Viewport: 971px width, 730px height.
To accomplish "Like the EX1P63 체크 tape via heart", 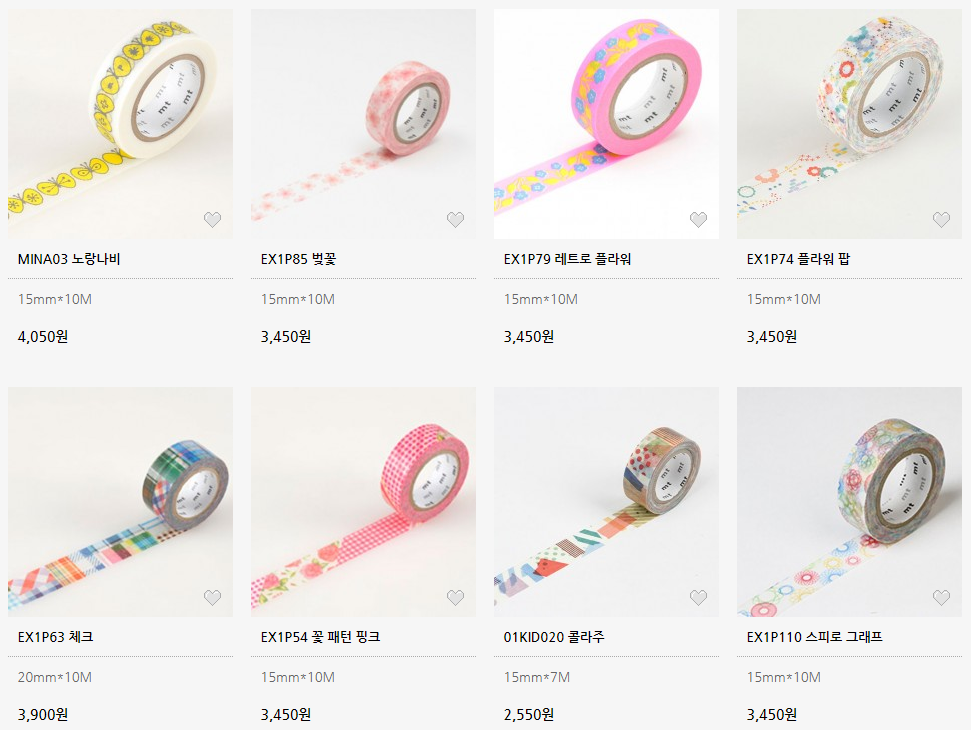I will (x=212, y=597).
